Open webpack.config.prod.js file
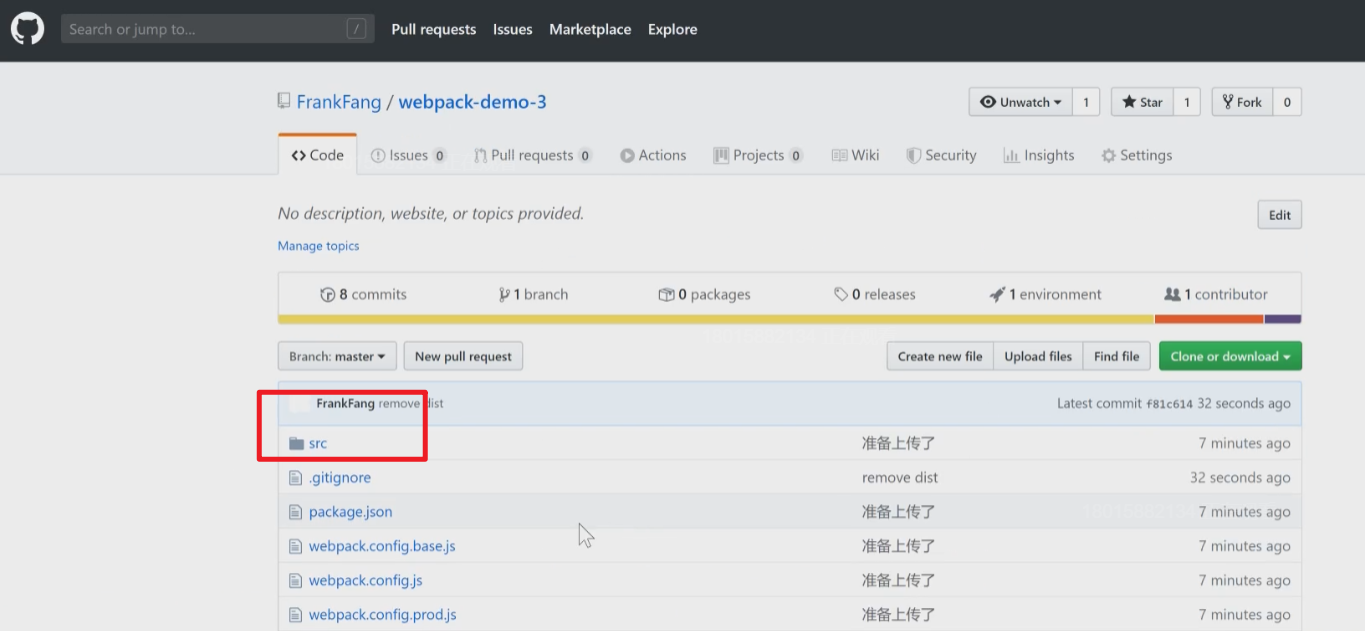The image size is (1365, 631). pos(382,614)
